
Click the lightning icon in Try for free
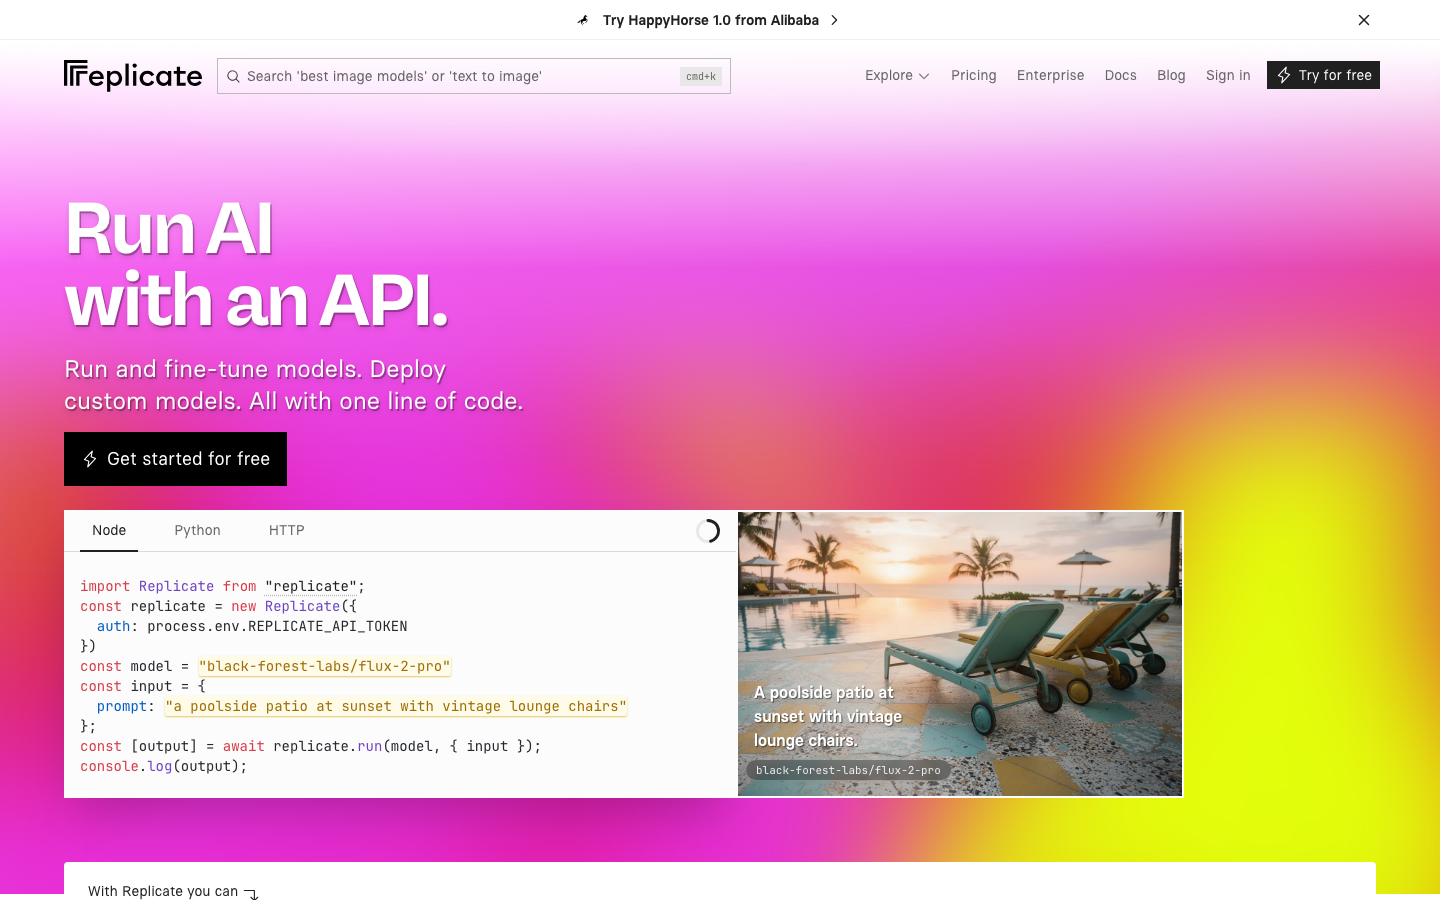1284,75
